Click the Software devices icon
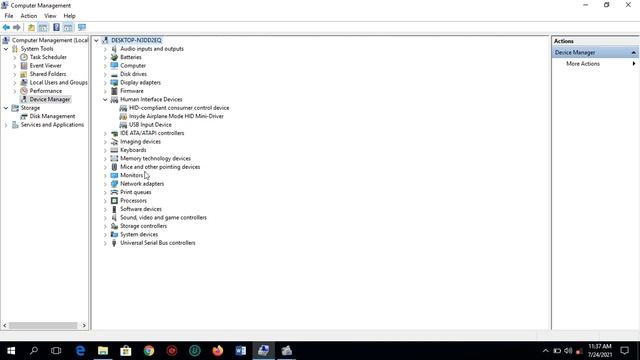The width and height of the screenshot is (640, 360). 114,209
